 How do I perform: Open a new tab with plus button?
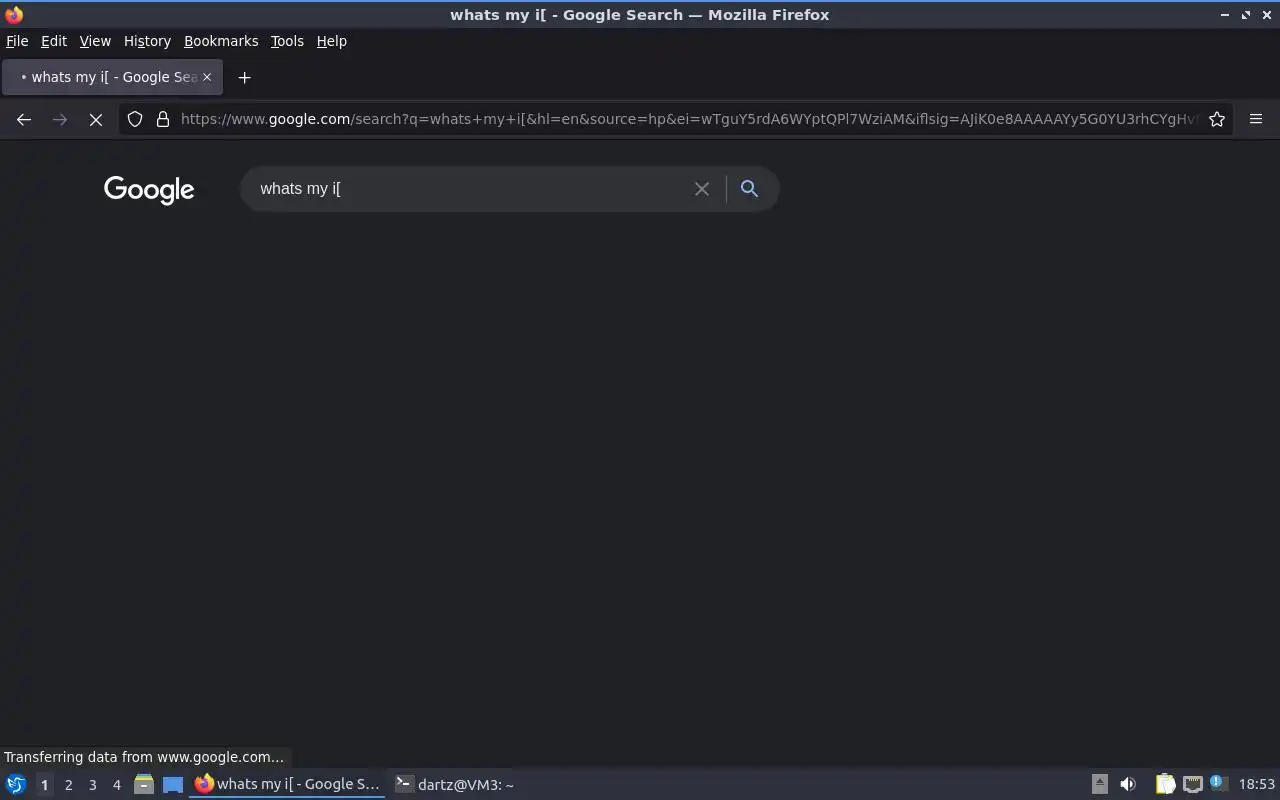pos(244,77)
